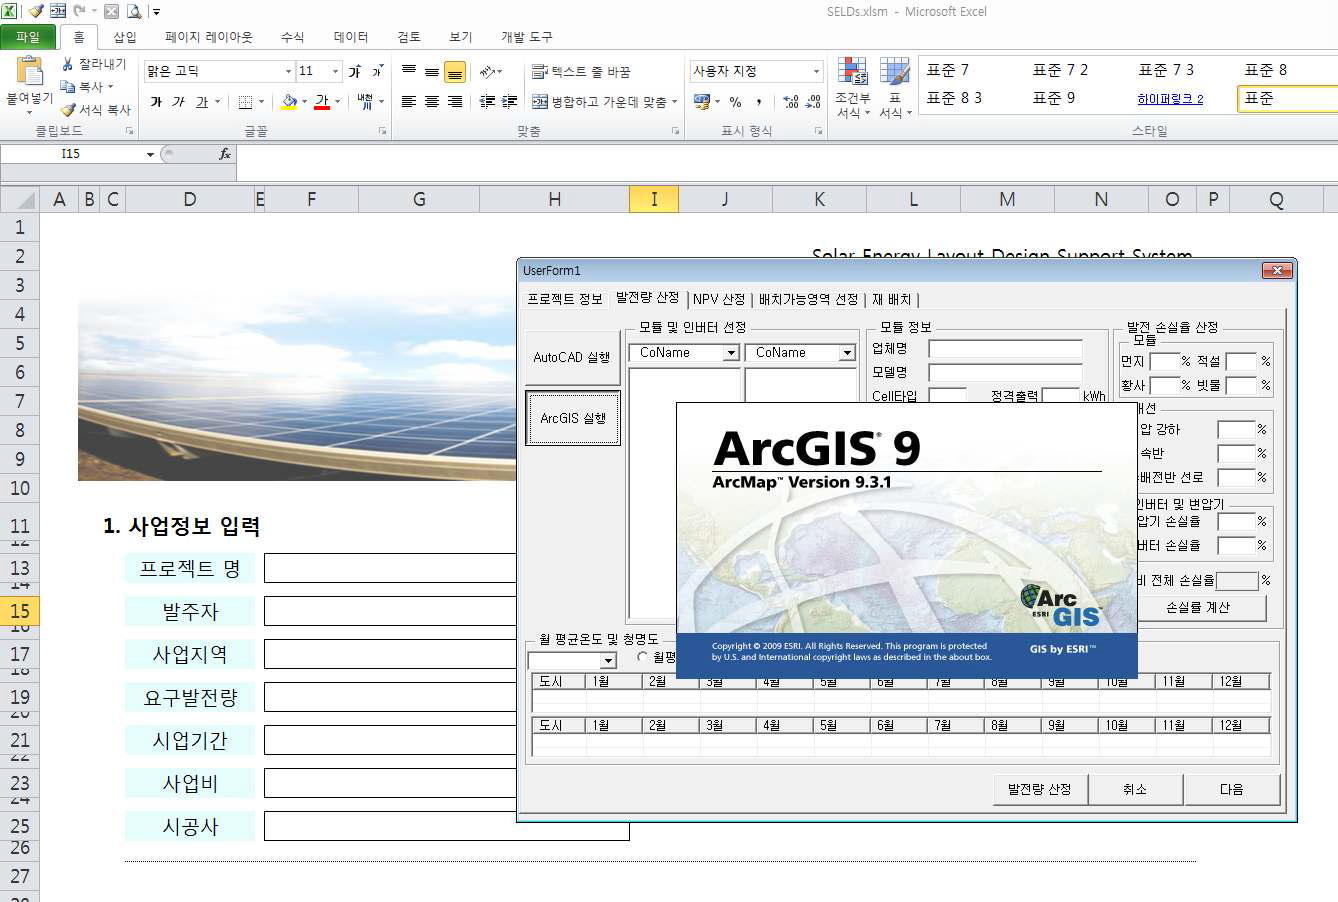
Task: Expand the Name Box dropdown arrow
Action: coord(150,154)
